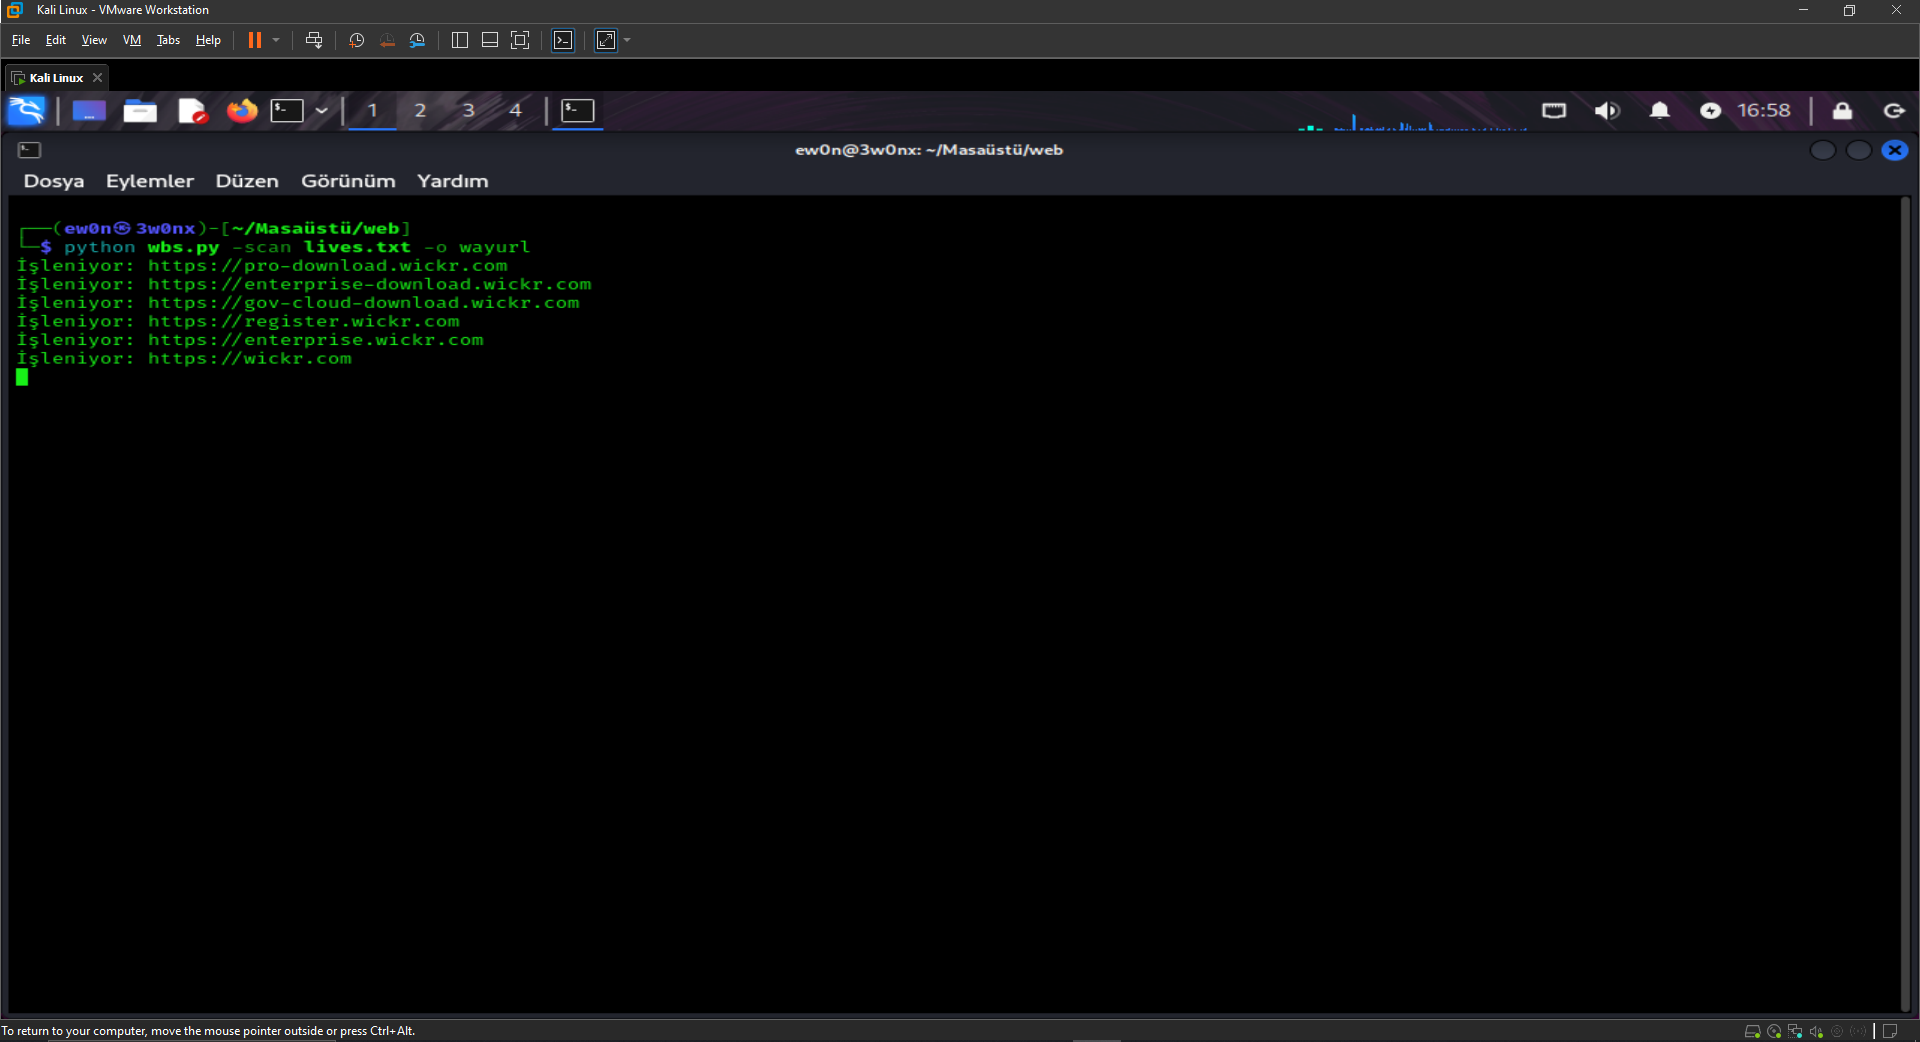Select the Kali Linux VM tab

[57, 78]
